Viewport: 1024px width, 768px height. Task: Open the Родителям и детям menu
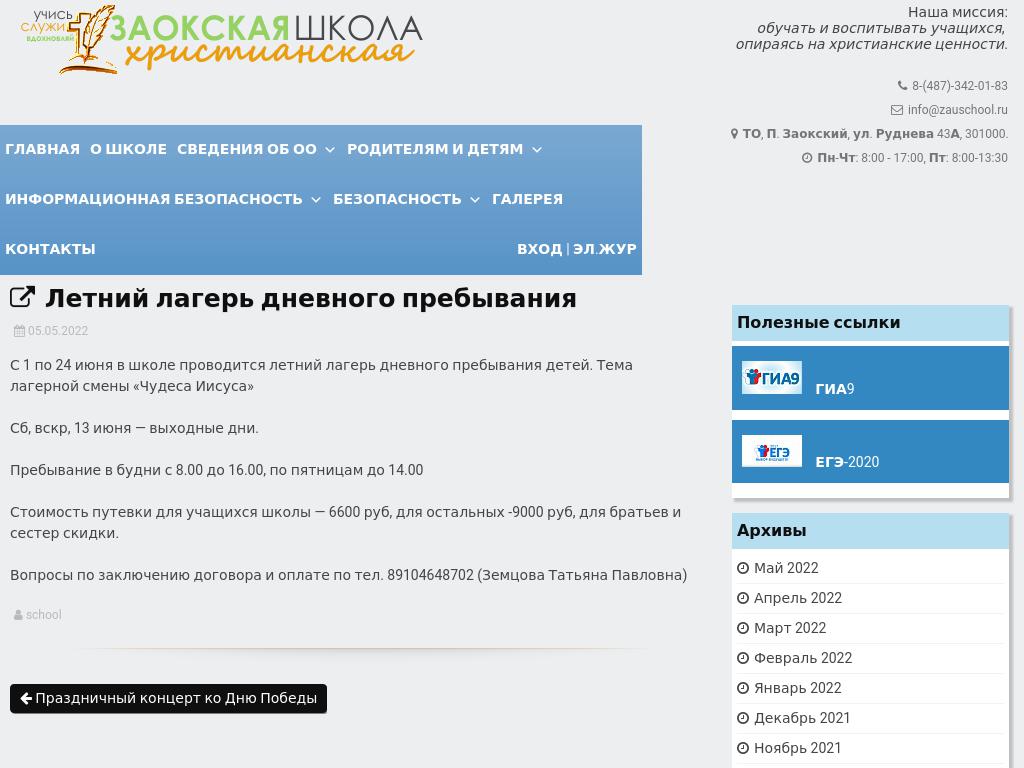[435, 149]
